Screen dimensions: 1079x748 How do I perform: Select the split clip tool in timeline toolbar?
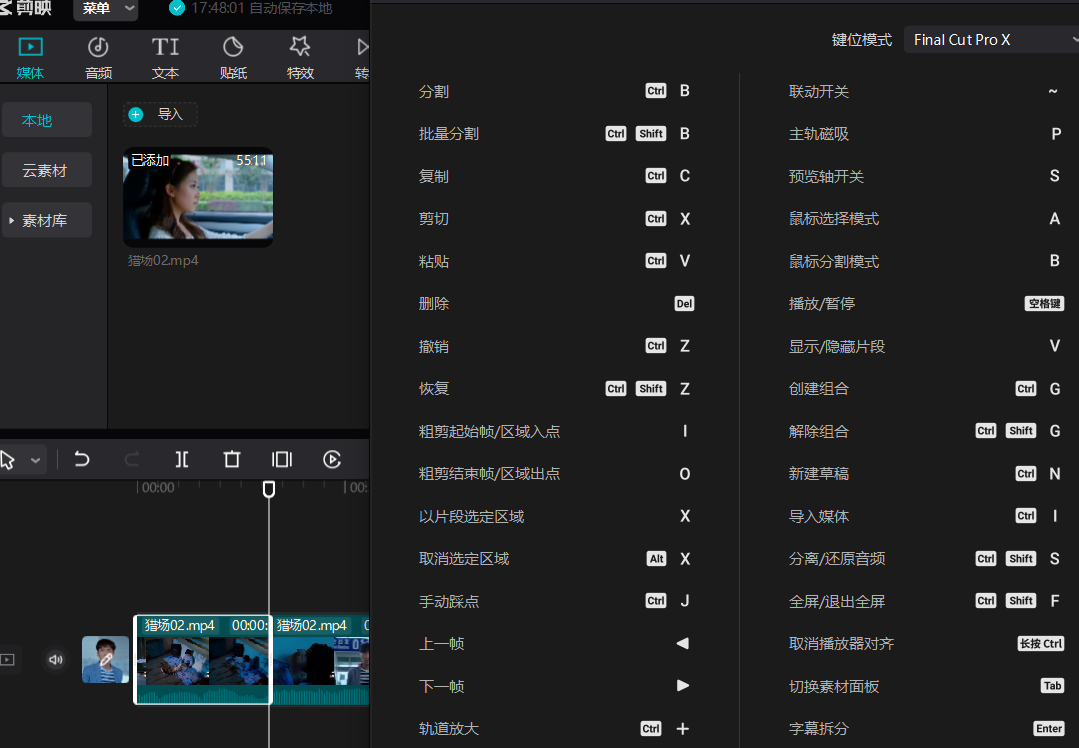pyautogui.click(x=181, y=459)
